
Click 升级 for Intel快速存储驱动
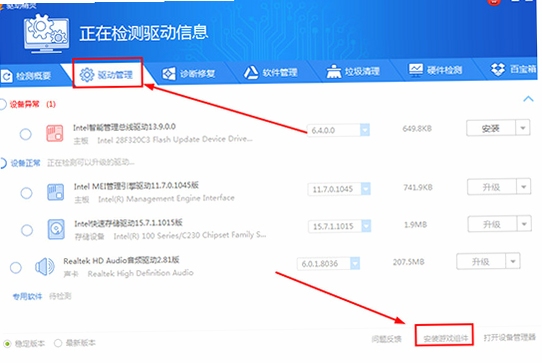coord(492,225)
